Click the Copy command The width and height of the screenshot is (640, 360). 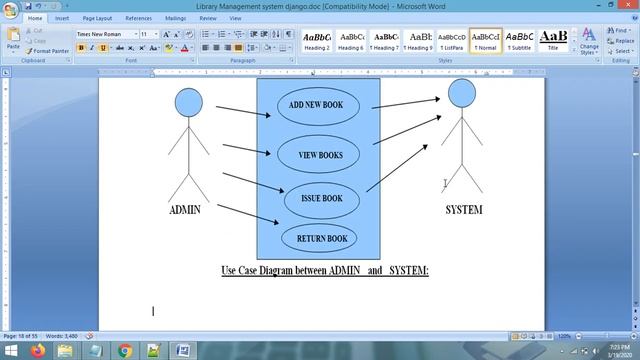tap(36, 41)
